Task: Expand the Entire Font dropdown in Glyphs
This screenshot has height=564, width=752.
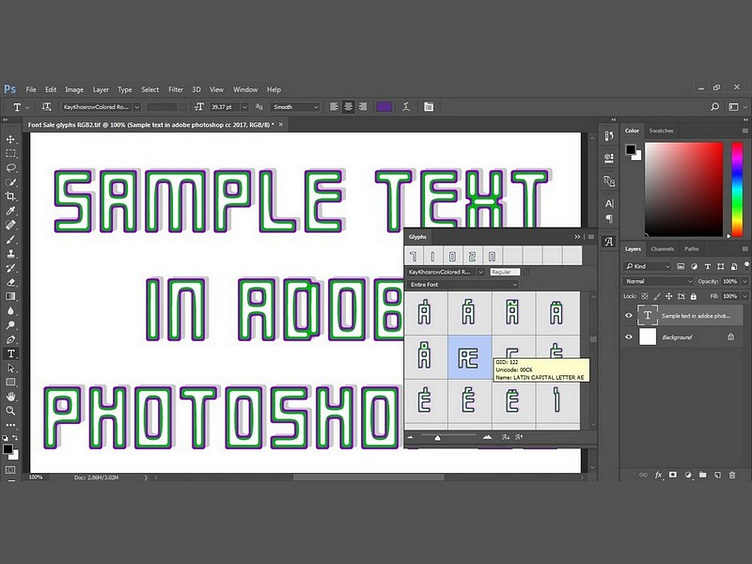Action: pyautogui.click(x=462, y=285)
